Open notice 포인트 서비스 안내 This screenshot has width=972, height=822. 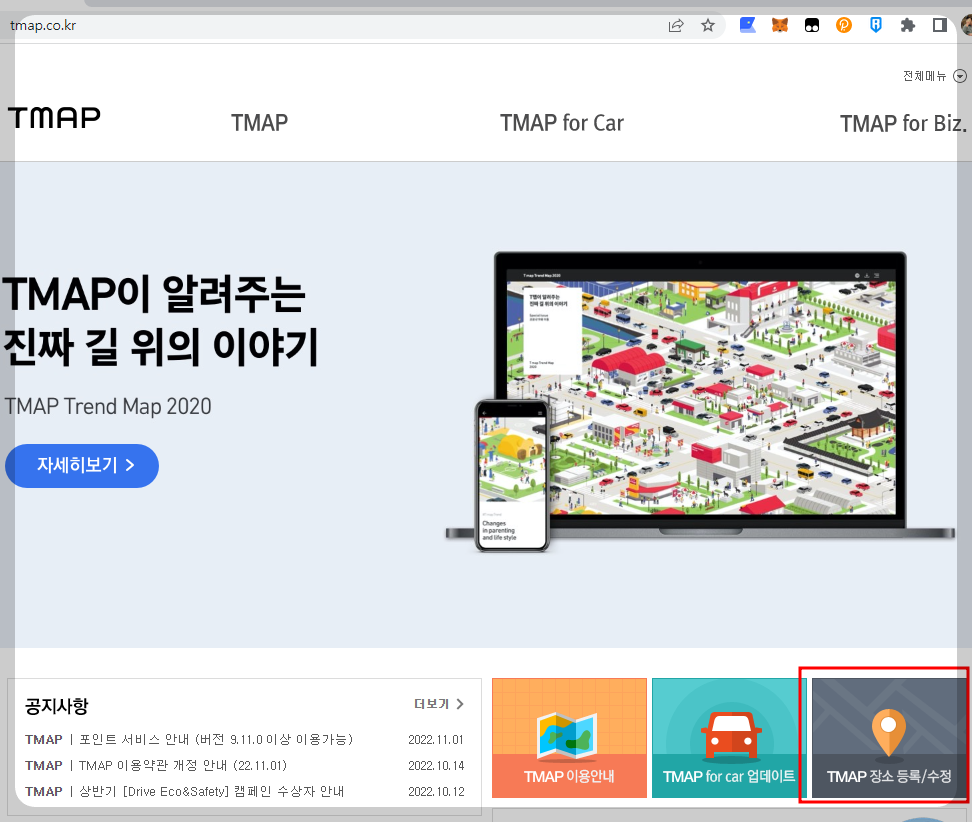pyautogui.click(x=216, y=740)
